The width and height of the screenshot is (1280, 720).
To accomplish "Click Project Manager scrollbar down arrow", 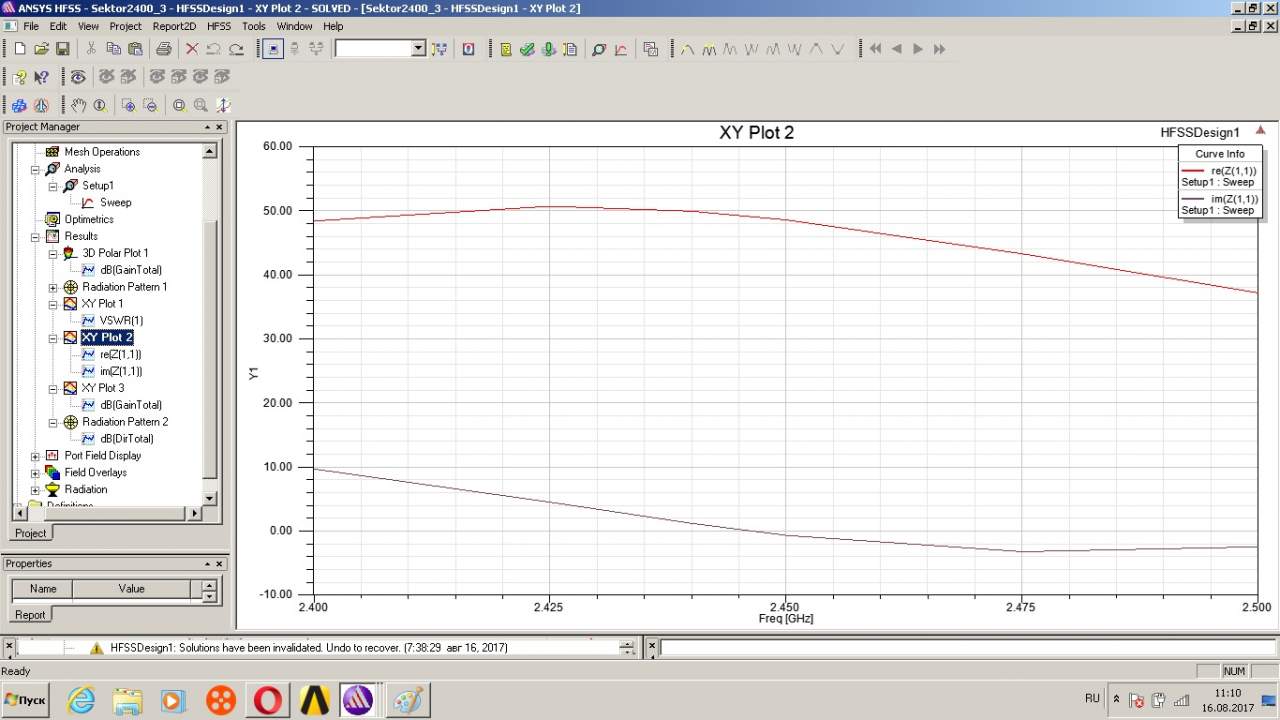I will coord(209,498).
